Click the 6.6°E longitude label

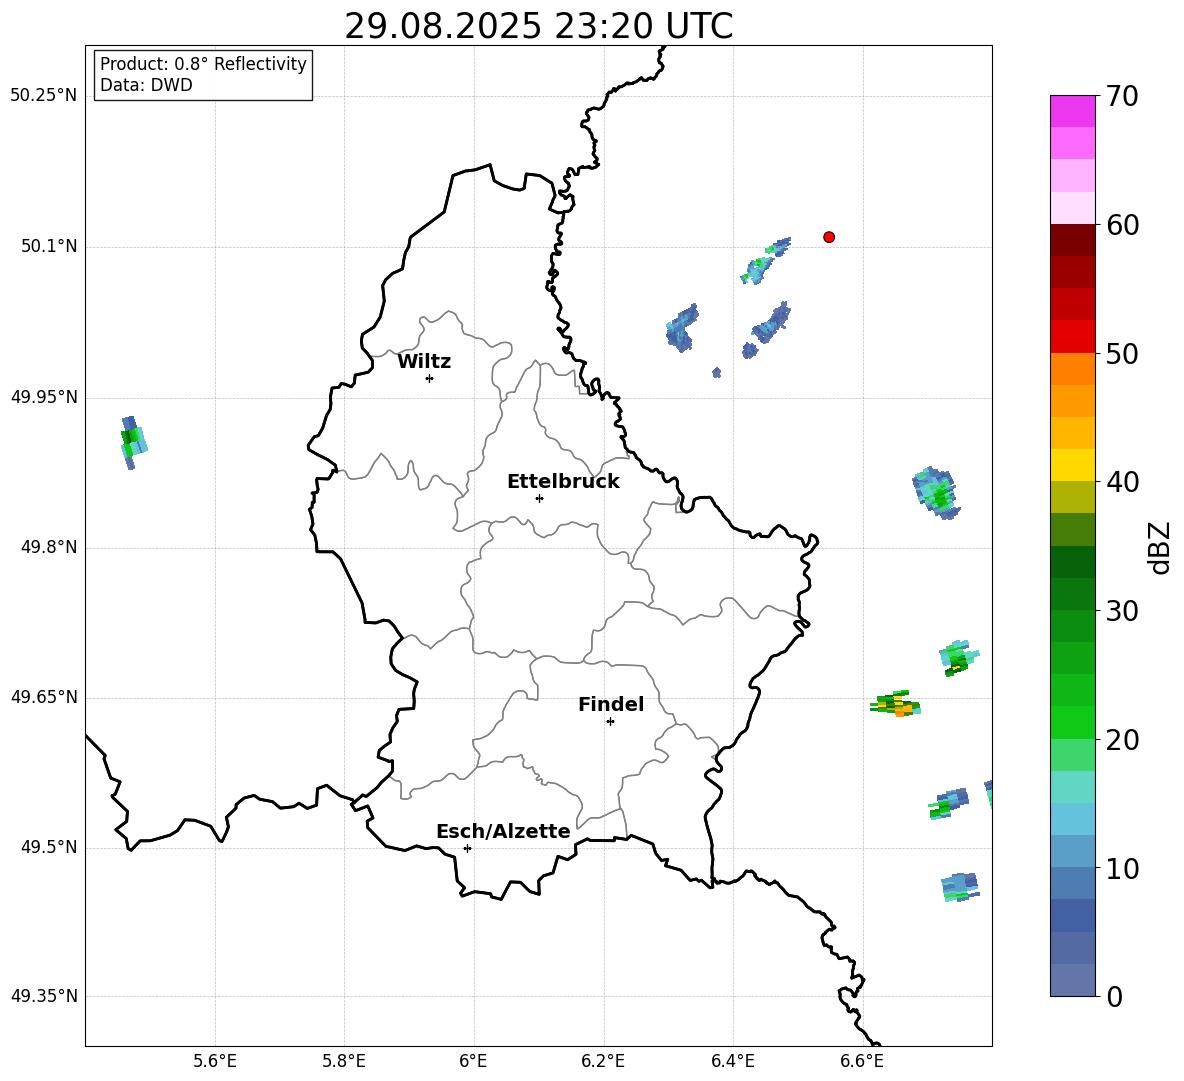(x=862, y=1061)
